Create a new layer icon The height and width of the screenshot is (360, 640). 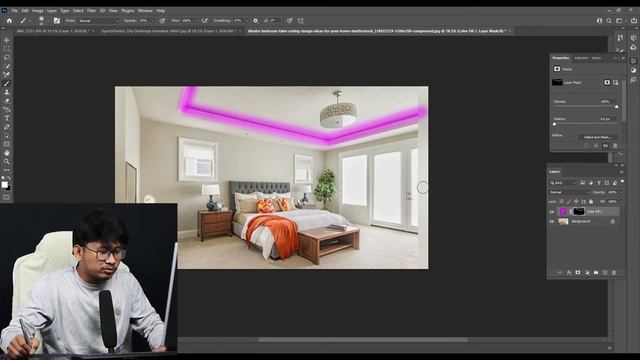605,273
